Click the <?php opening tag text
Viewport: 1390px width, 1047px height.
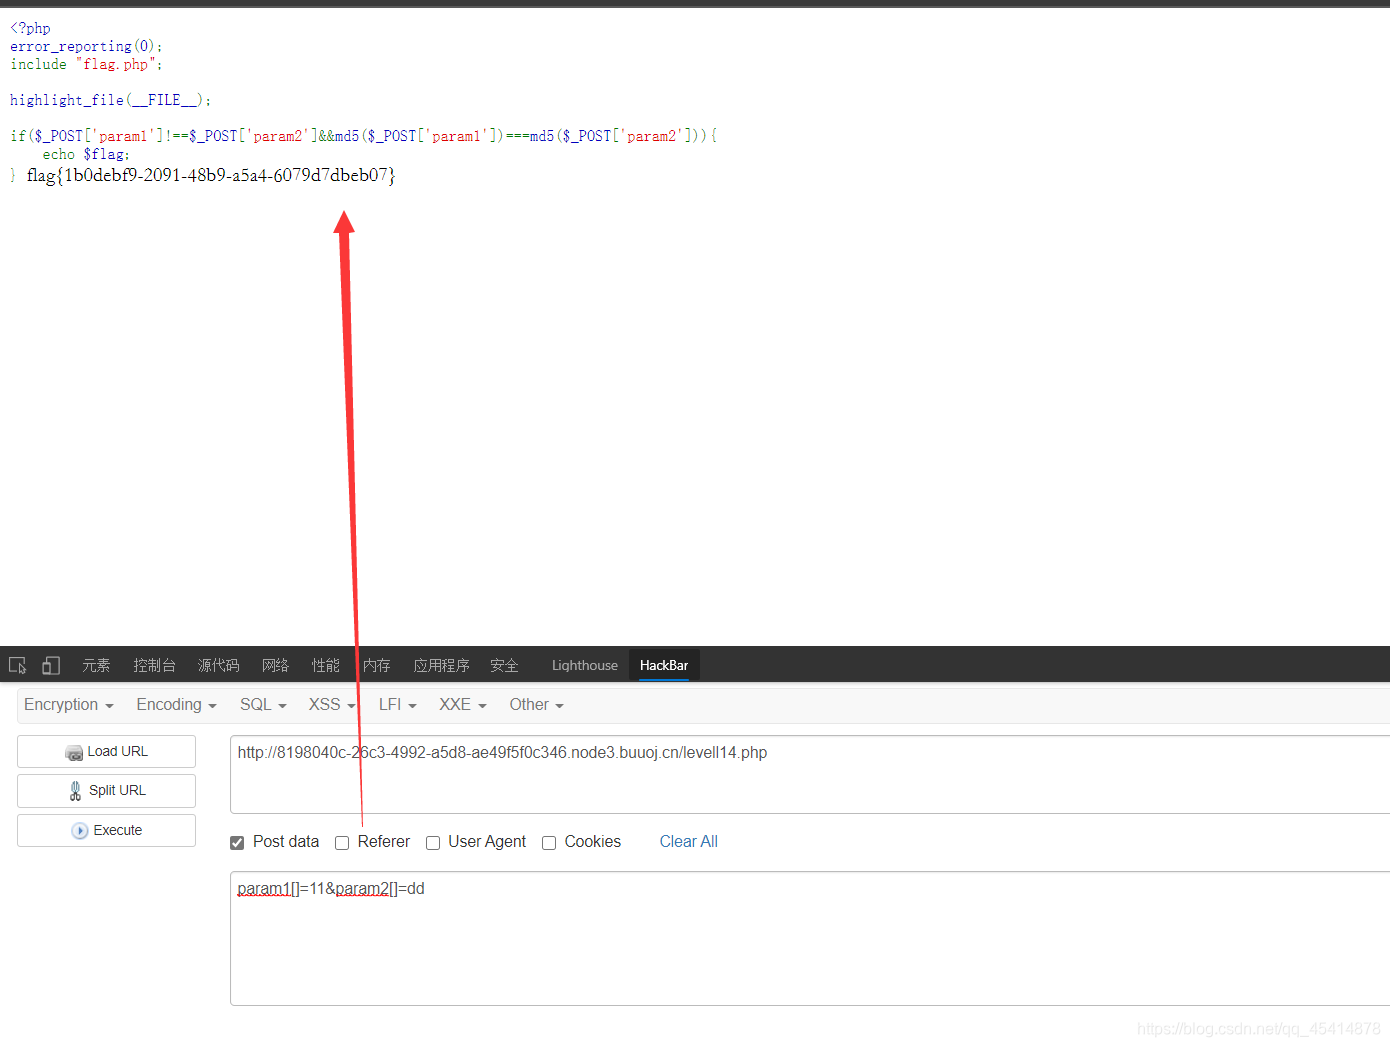[30, 28]
